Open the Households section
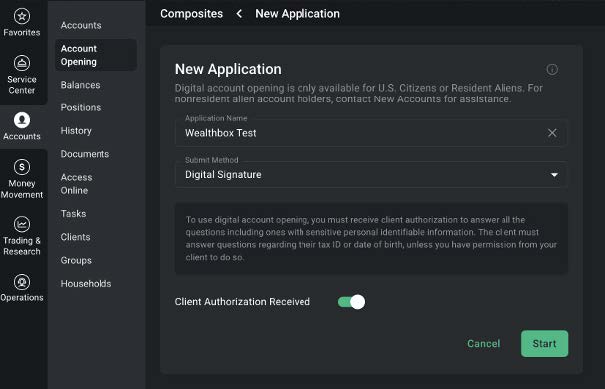The height and width of the screenshot is (389, 605). tap(86, 284)
